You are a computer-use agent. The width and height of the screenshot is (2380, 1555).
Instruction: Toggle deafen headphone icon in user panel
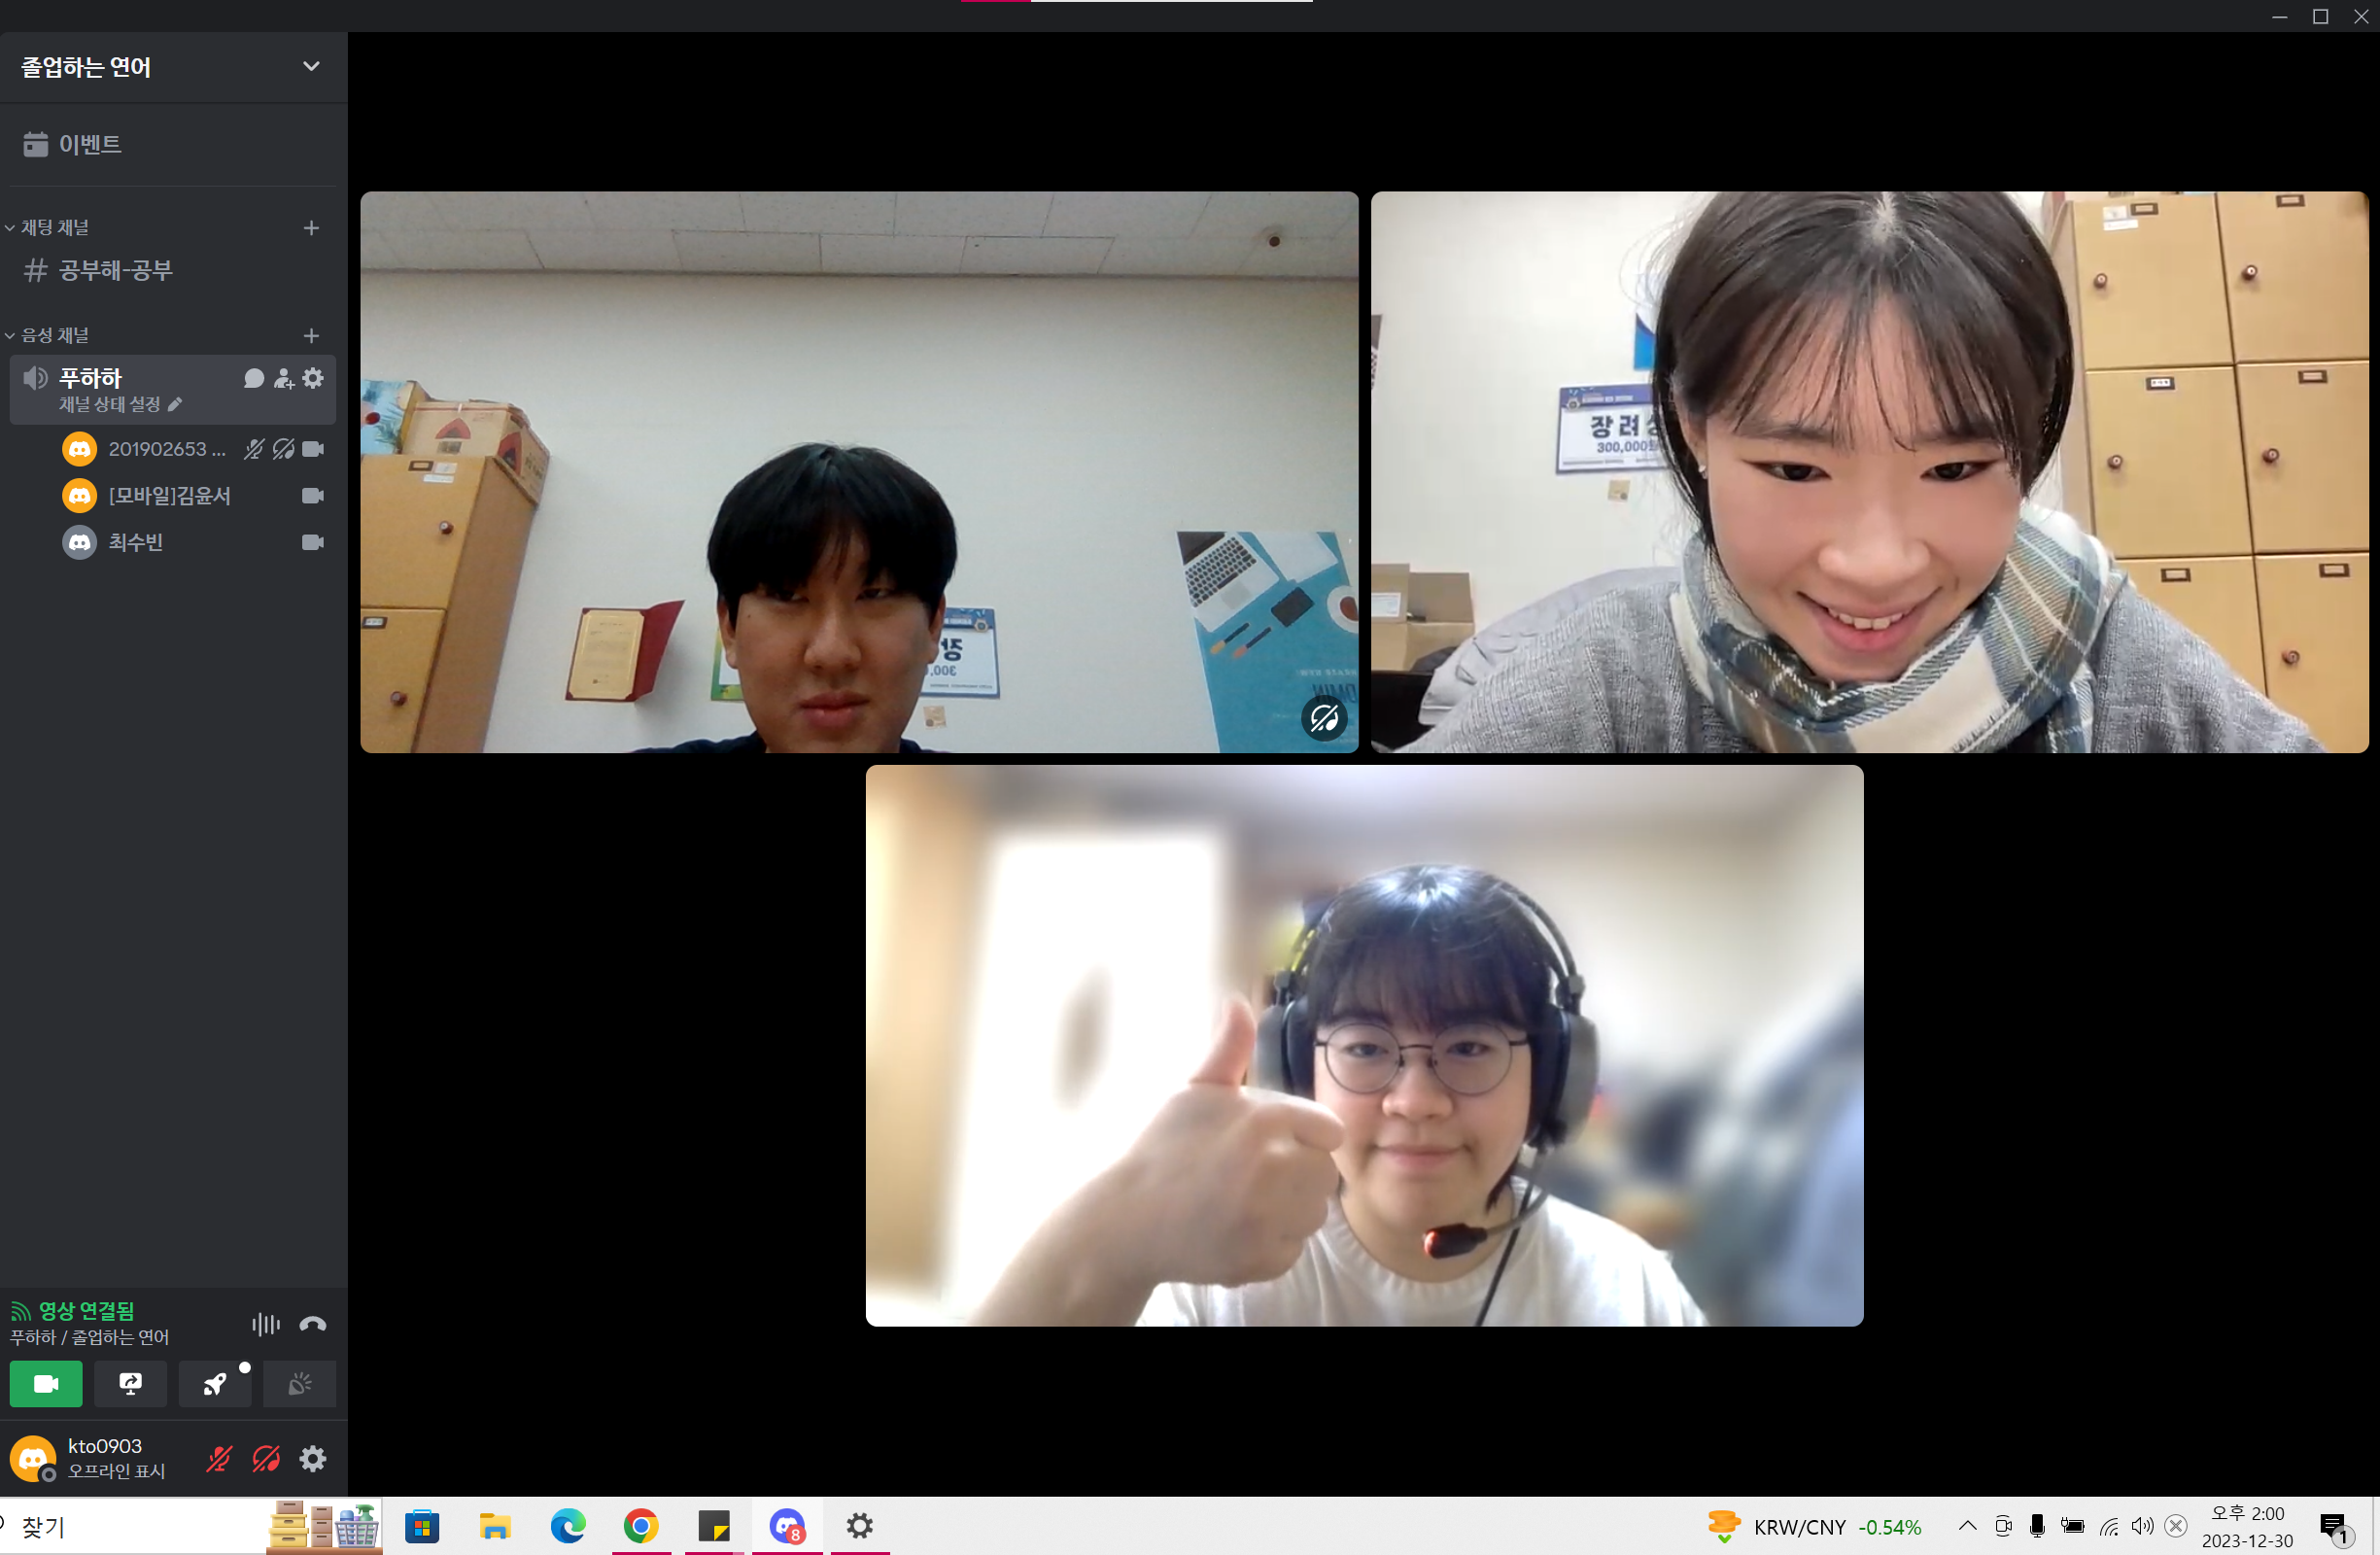click(266, 1459)
